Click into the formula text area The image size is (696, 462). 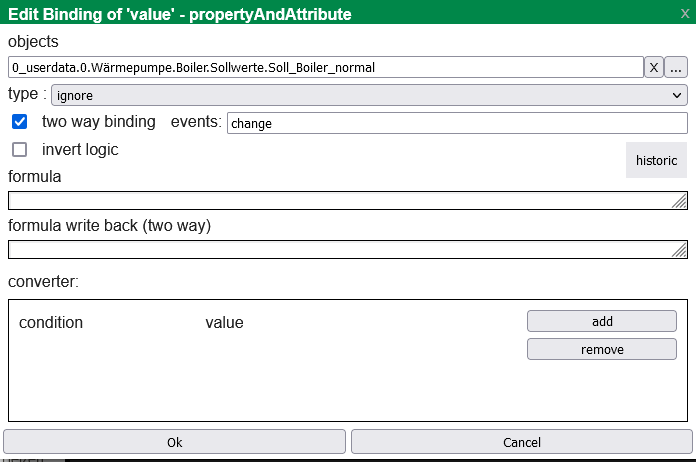pyautogui.click(x=340, y=200)
